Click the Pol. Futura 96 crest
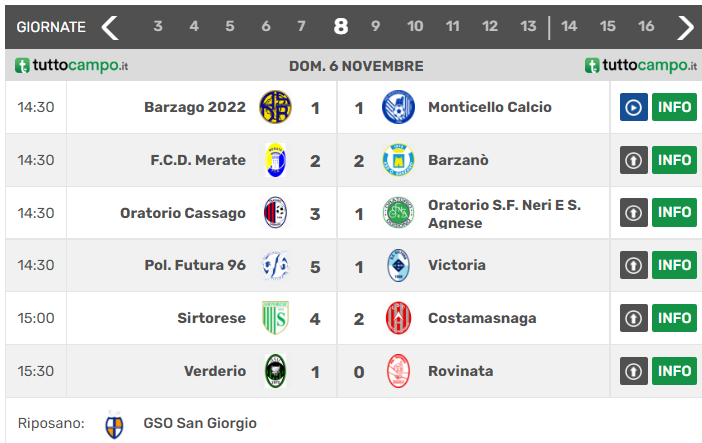This screenshot has width=702, height=443. [275, 265]
